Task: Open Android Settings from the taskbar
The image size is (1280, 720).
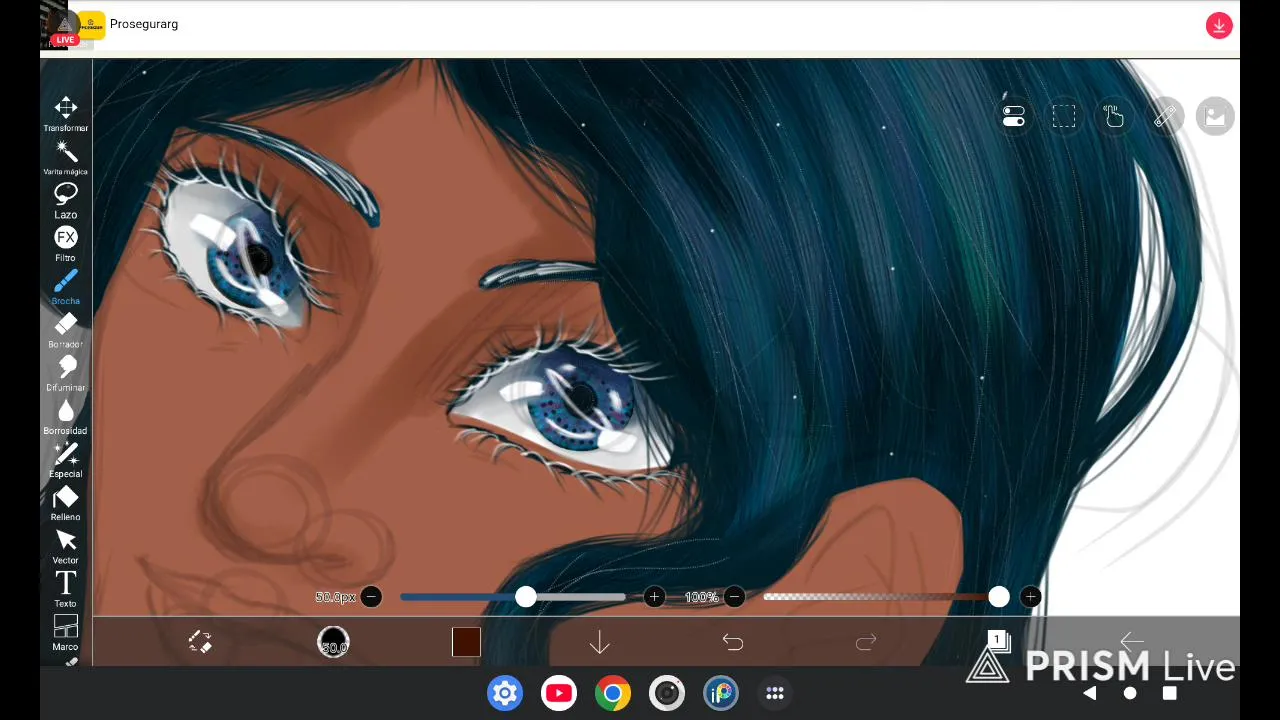Action: click(x=505, y=693)
